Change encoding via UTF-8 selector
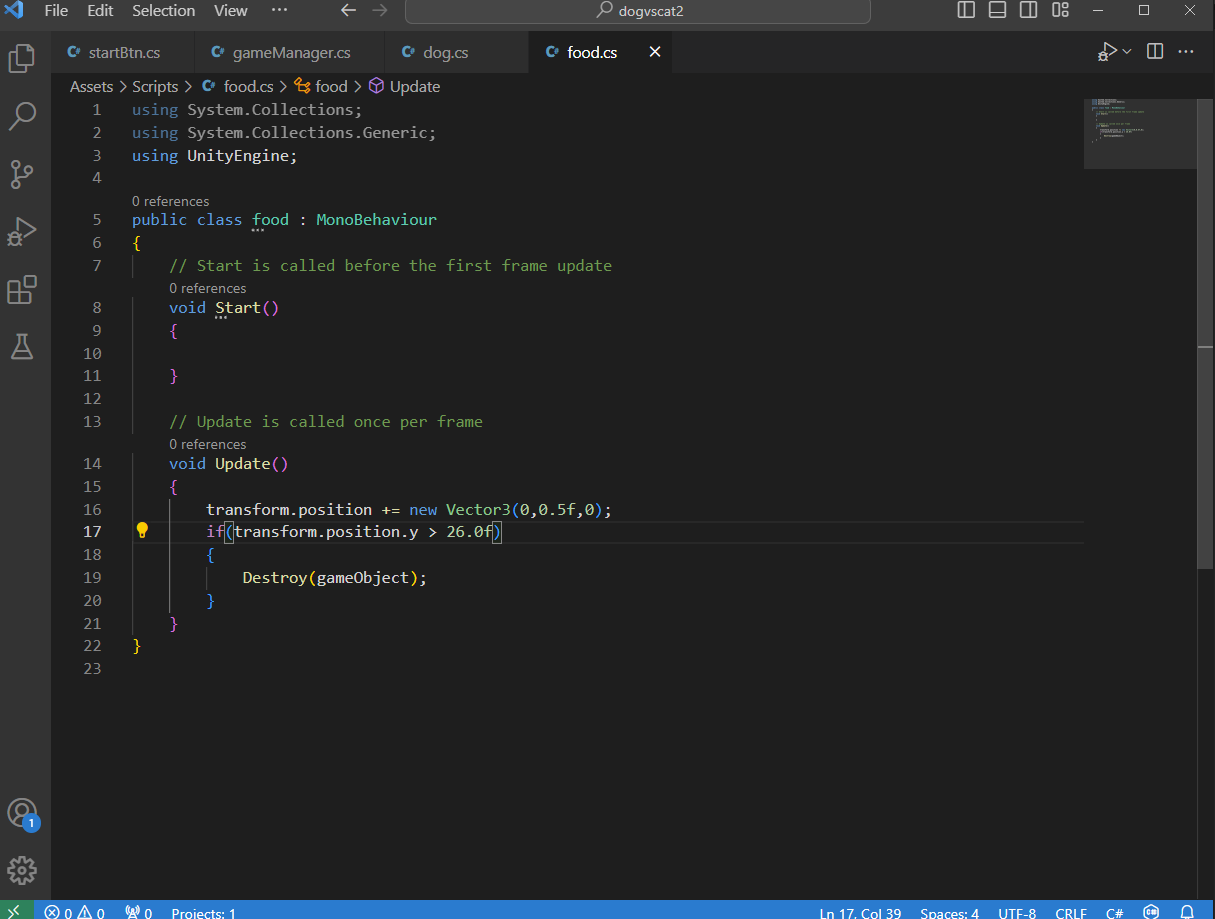 1016,912
